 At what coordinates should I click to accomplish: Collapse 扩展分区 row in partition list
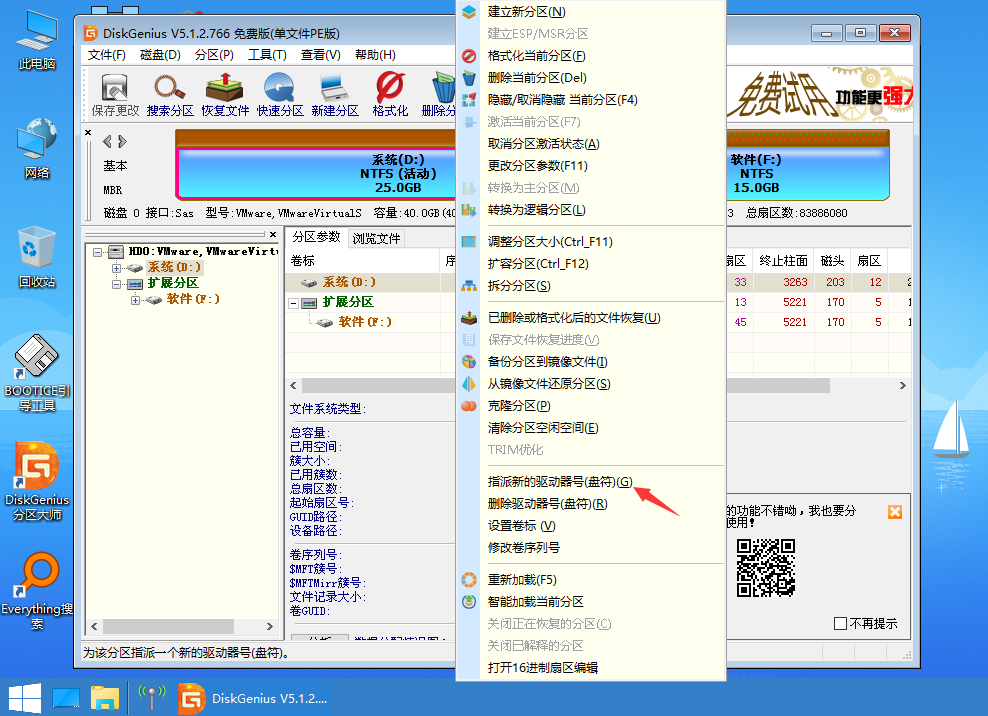point(293,302)
